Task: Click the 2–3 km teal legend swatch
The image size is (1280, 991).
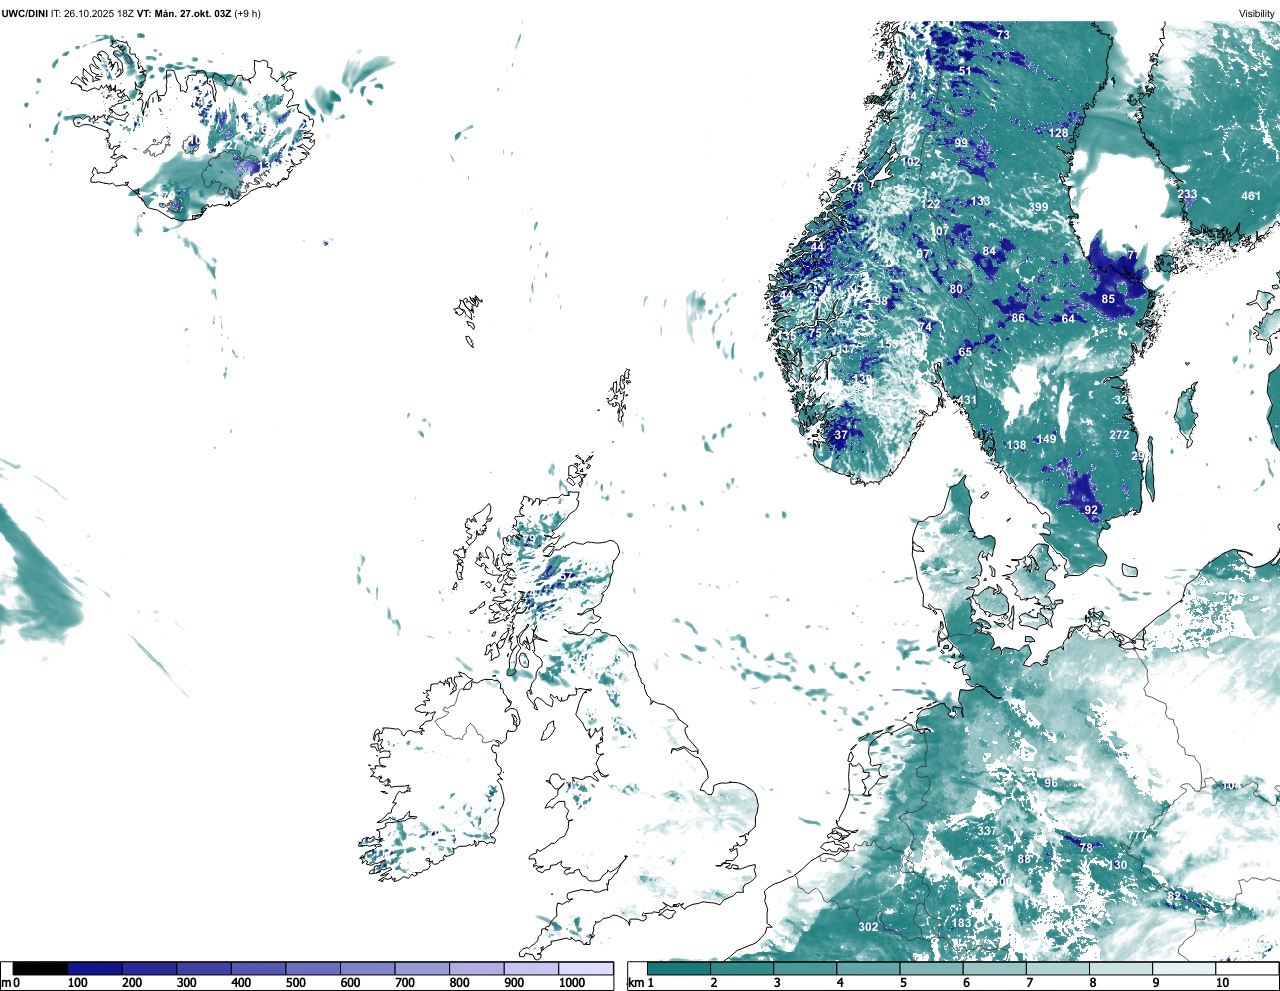Action: [742, 968]
